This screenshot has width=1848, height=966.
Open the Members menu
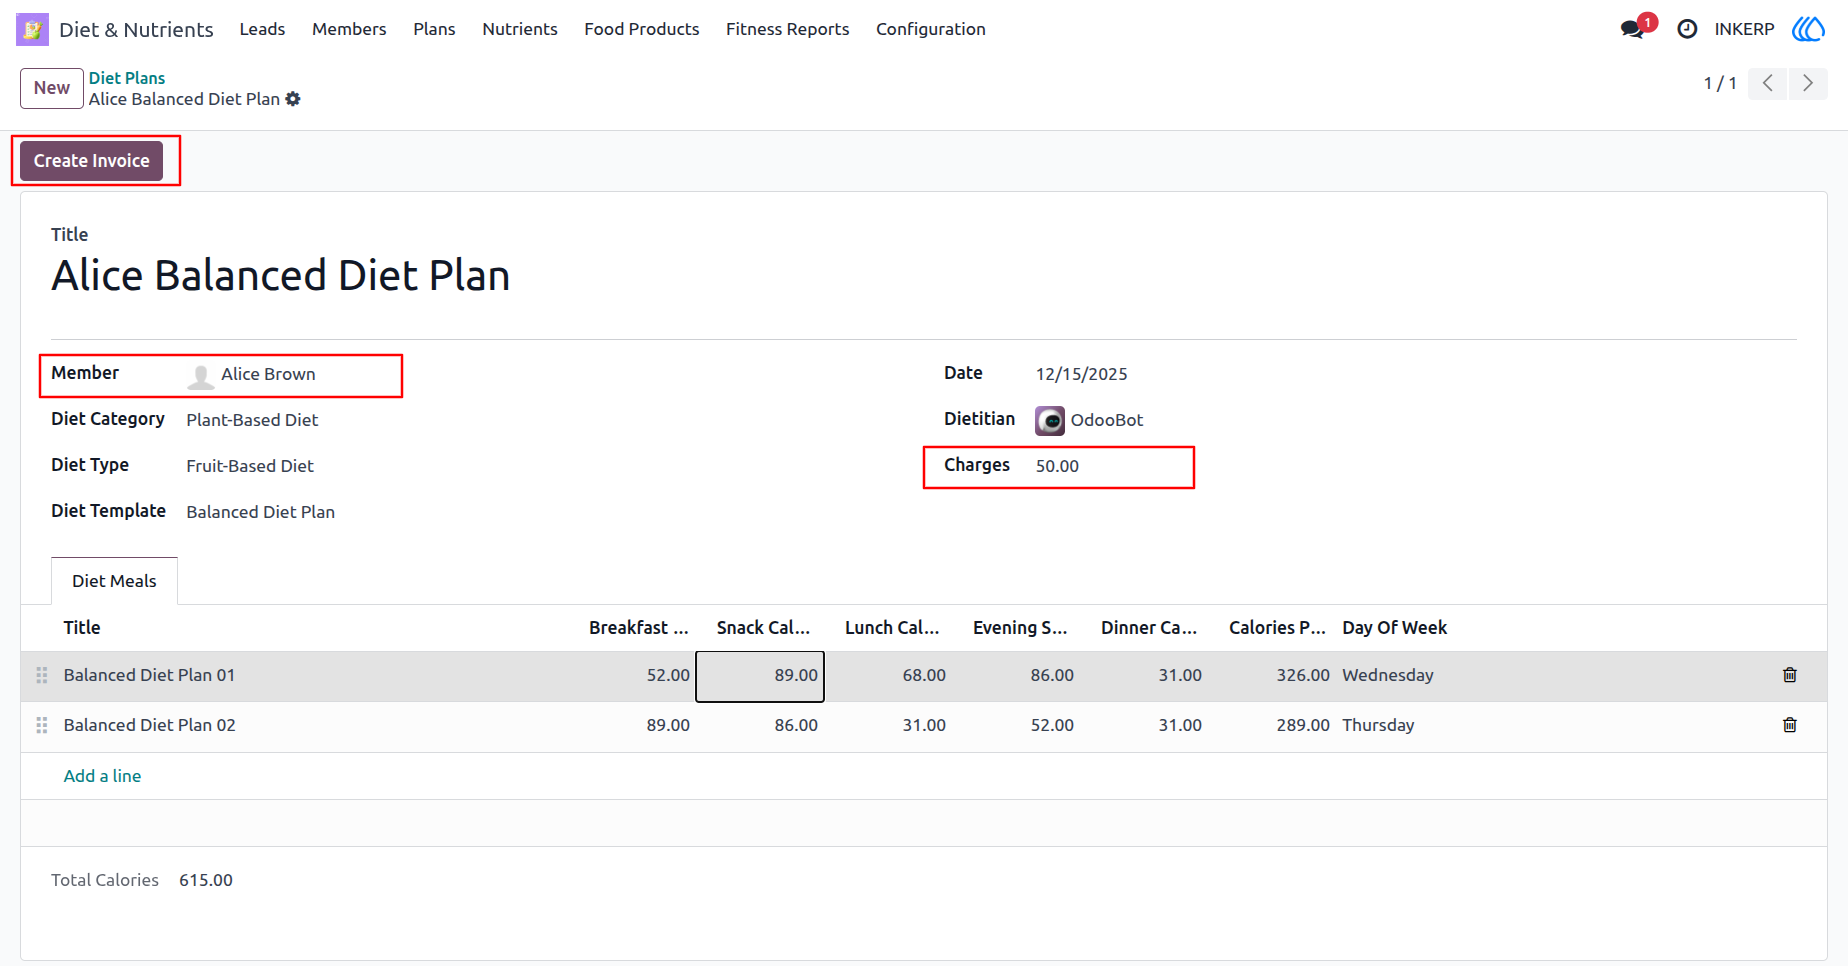click(x=349, y=29)
